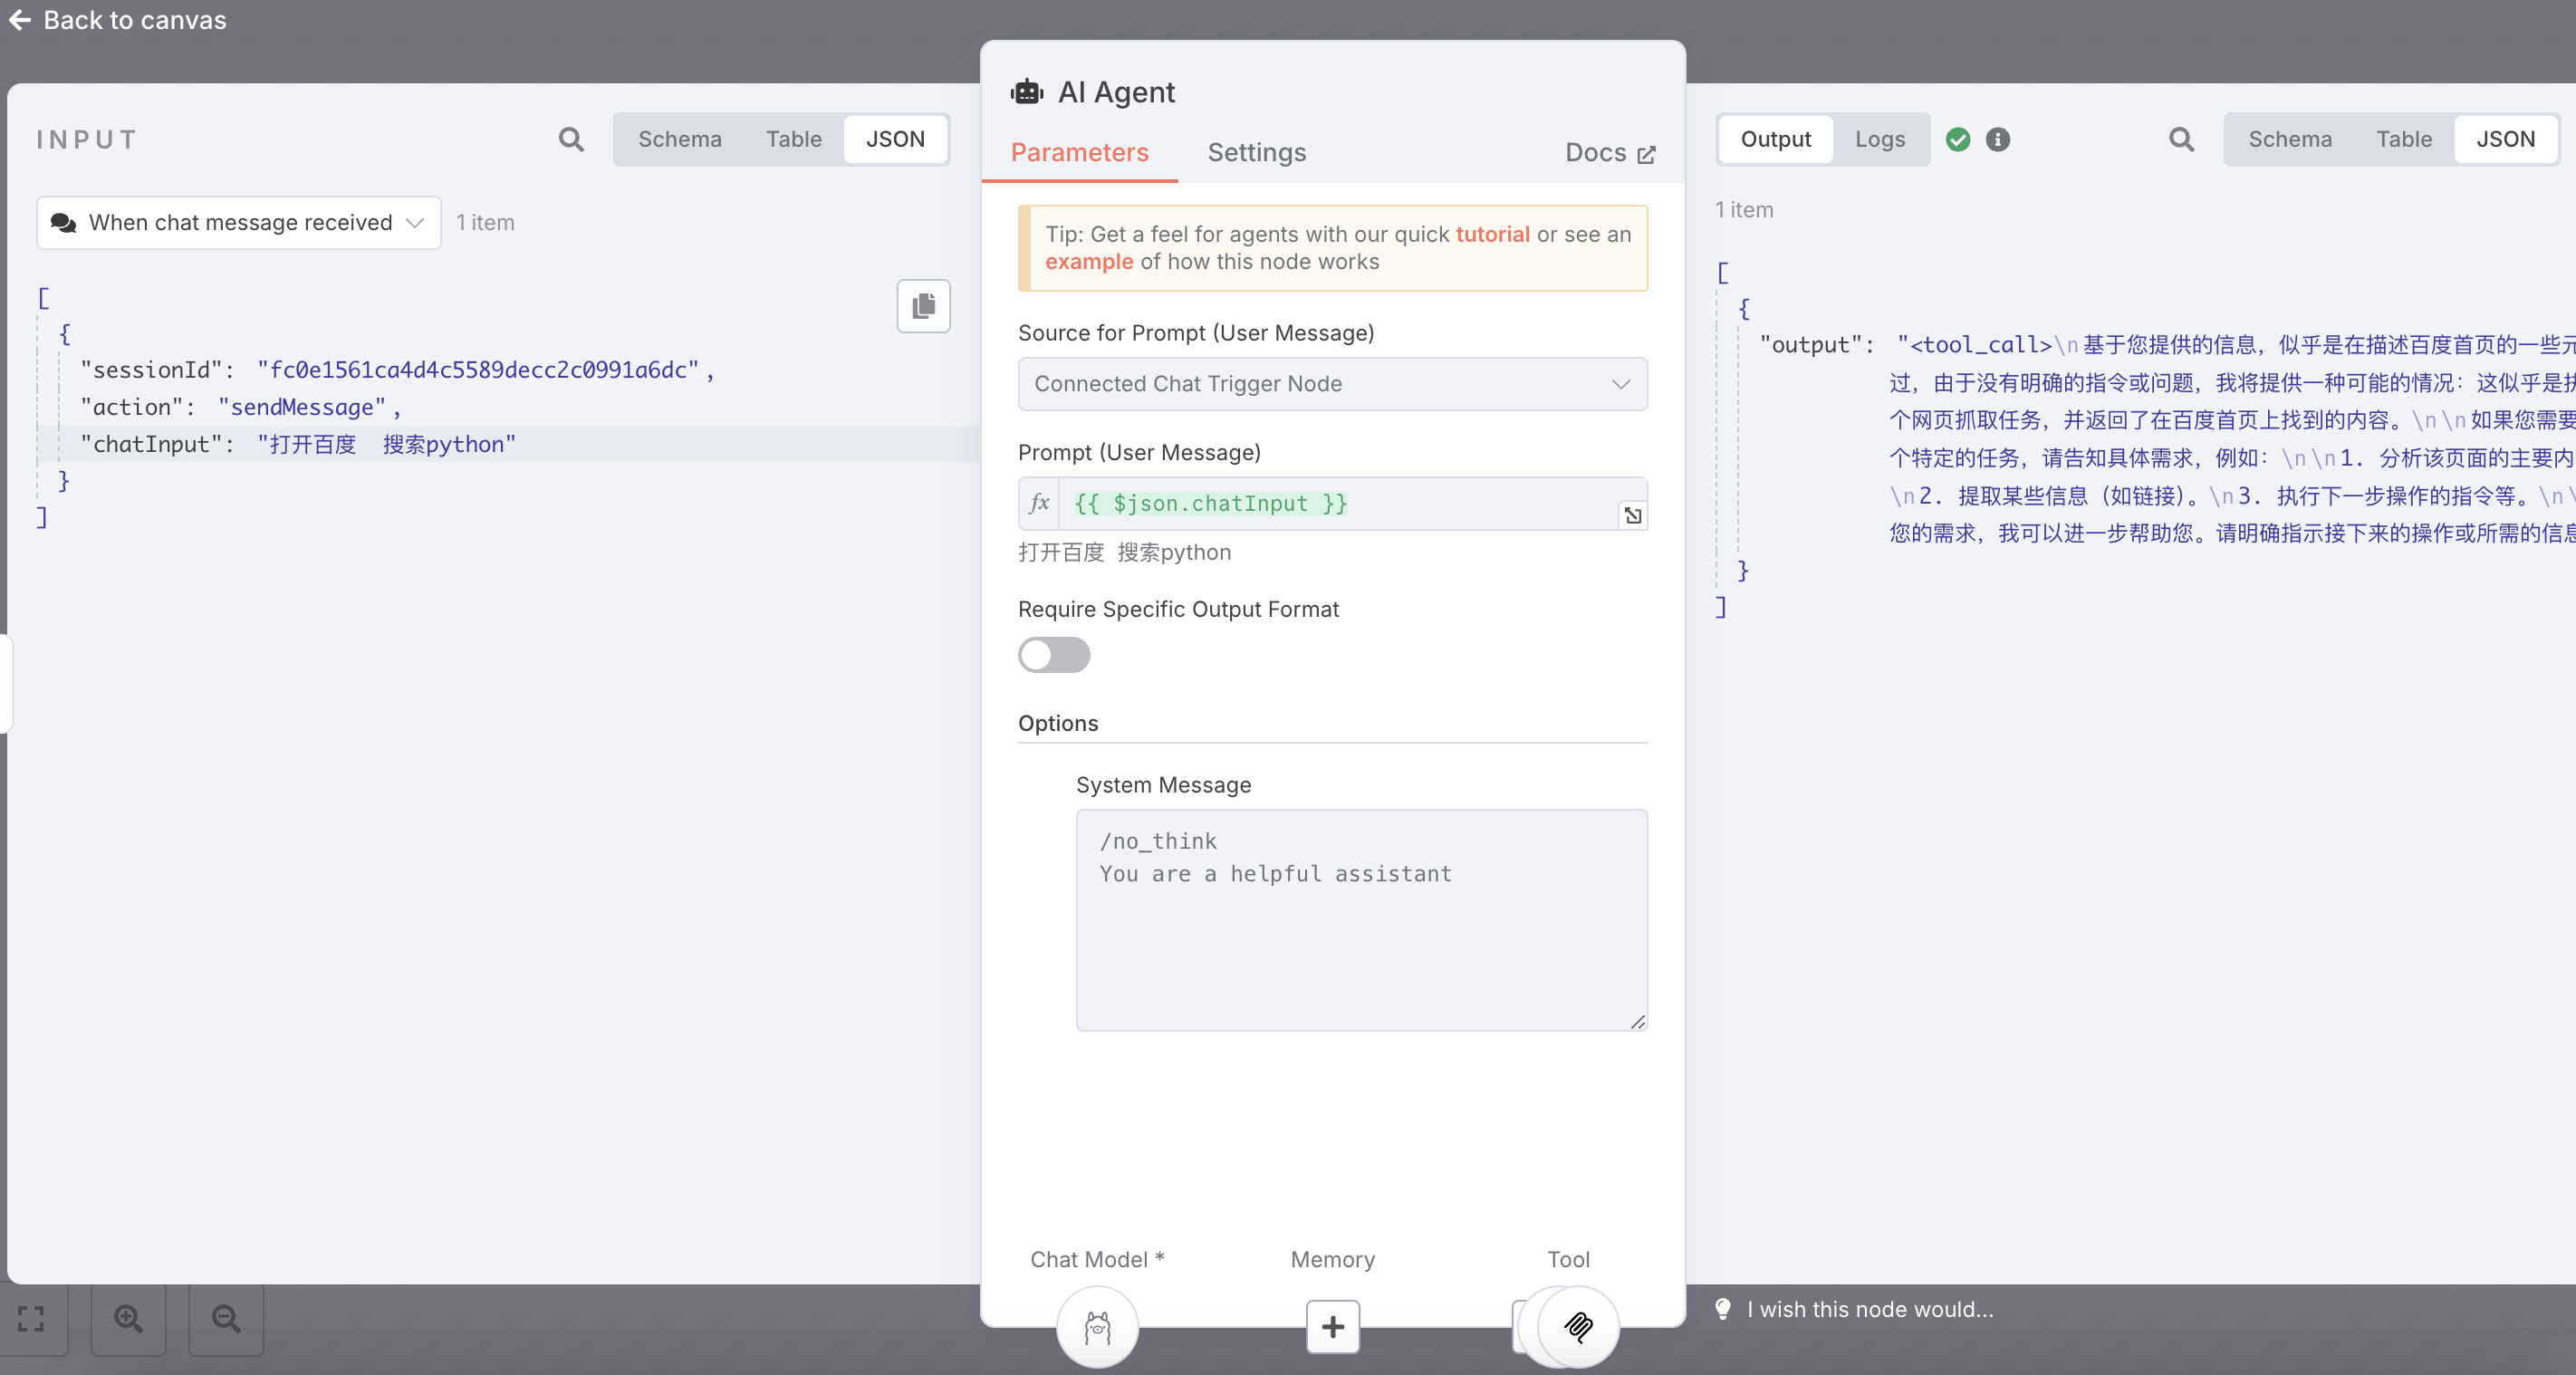2576x1375 pixels.
Task: Expand the prompt expression editor icon
Action: pos(1632,516)
